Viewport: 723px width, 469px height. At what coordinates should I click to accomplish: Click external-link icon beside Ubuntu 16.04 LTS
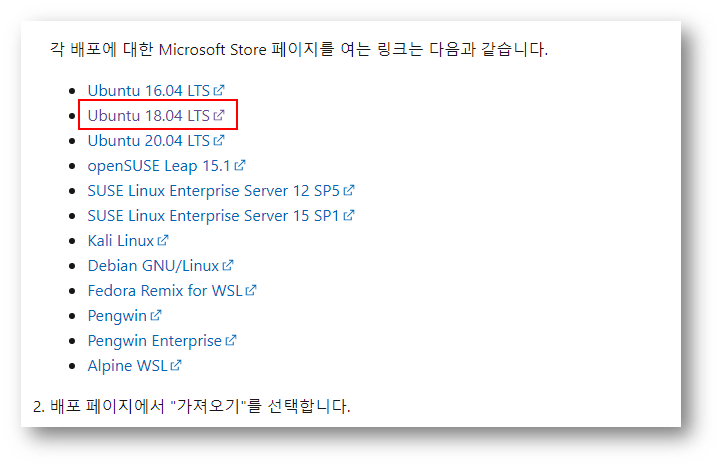(x=219, y=90)
